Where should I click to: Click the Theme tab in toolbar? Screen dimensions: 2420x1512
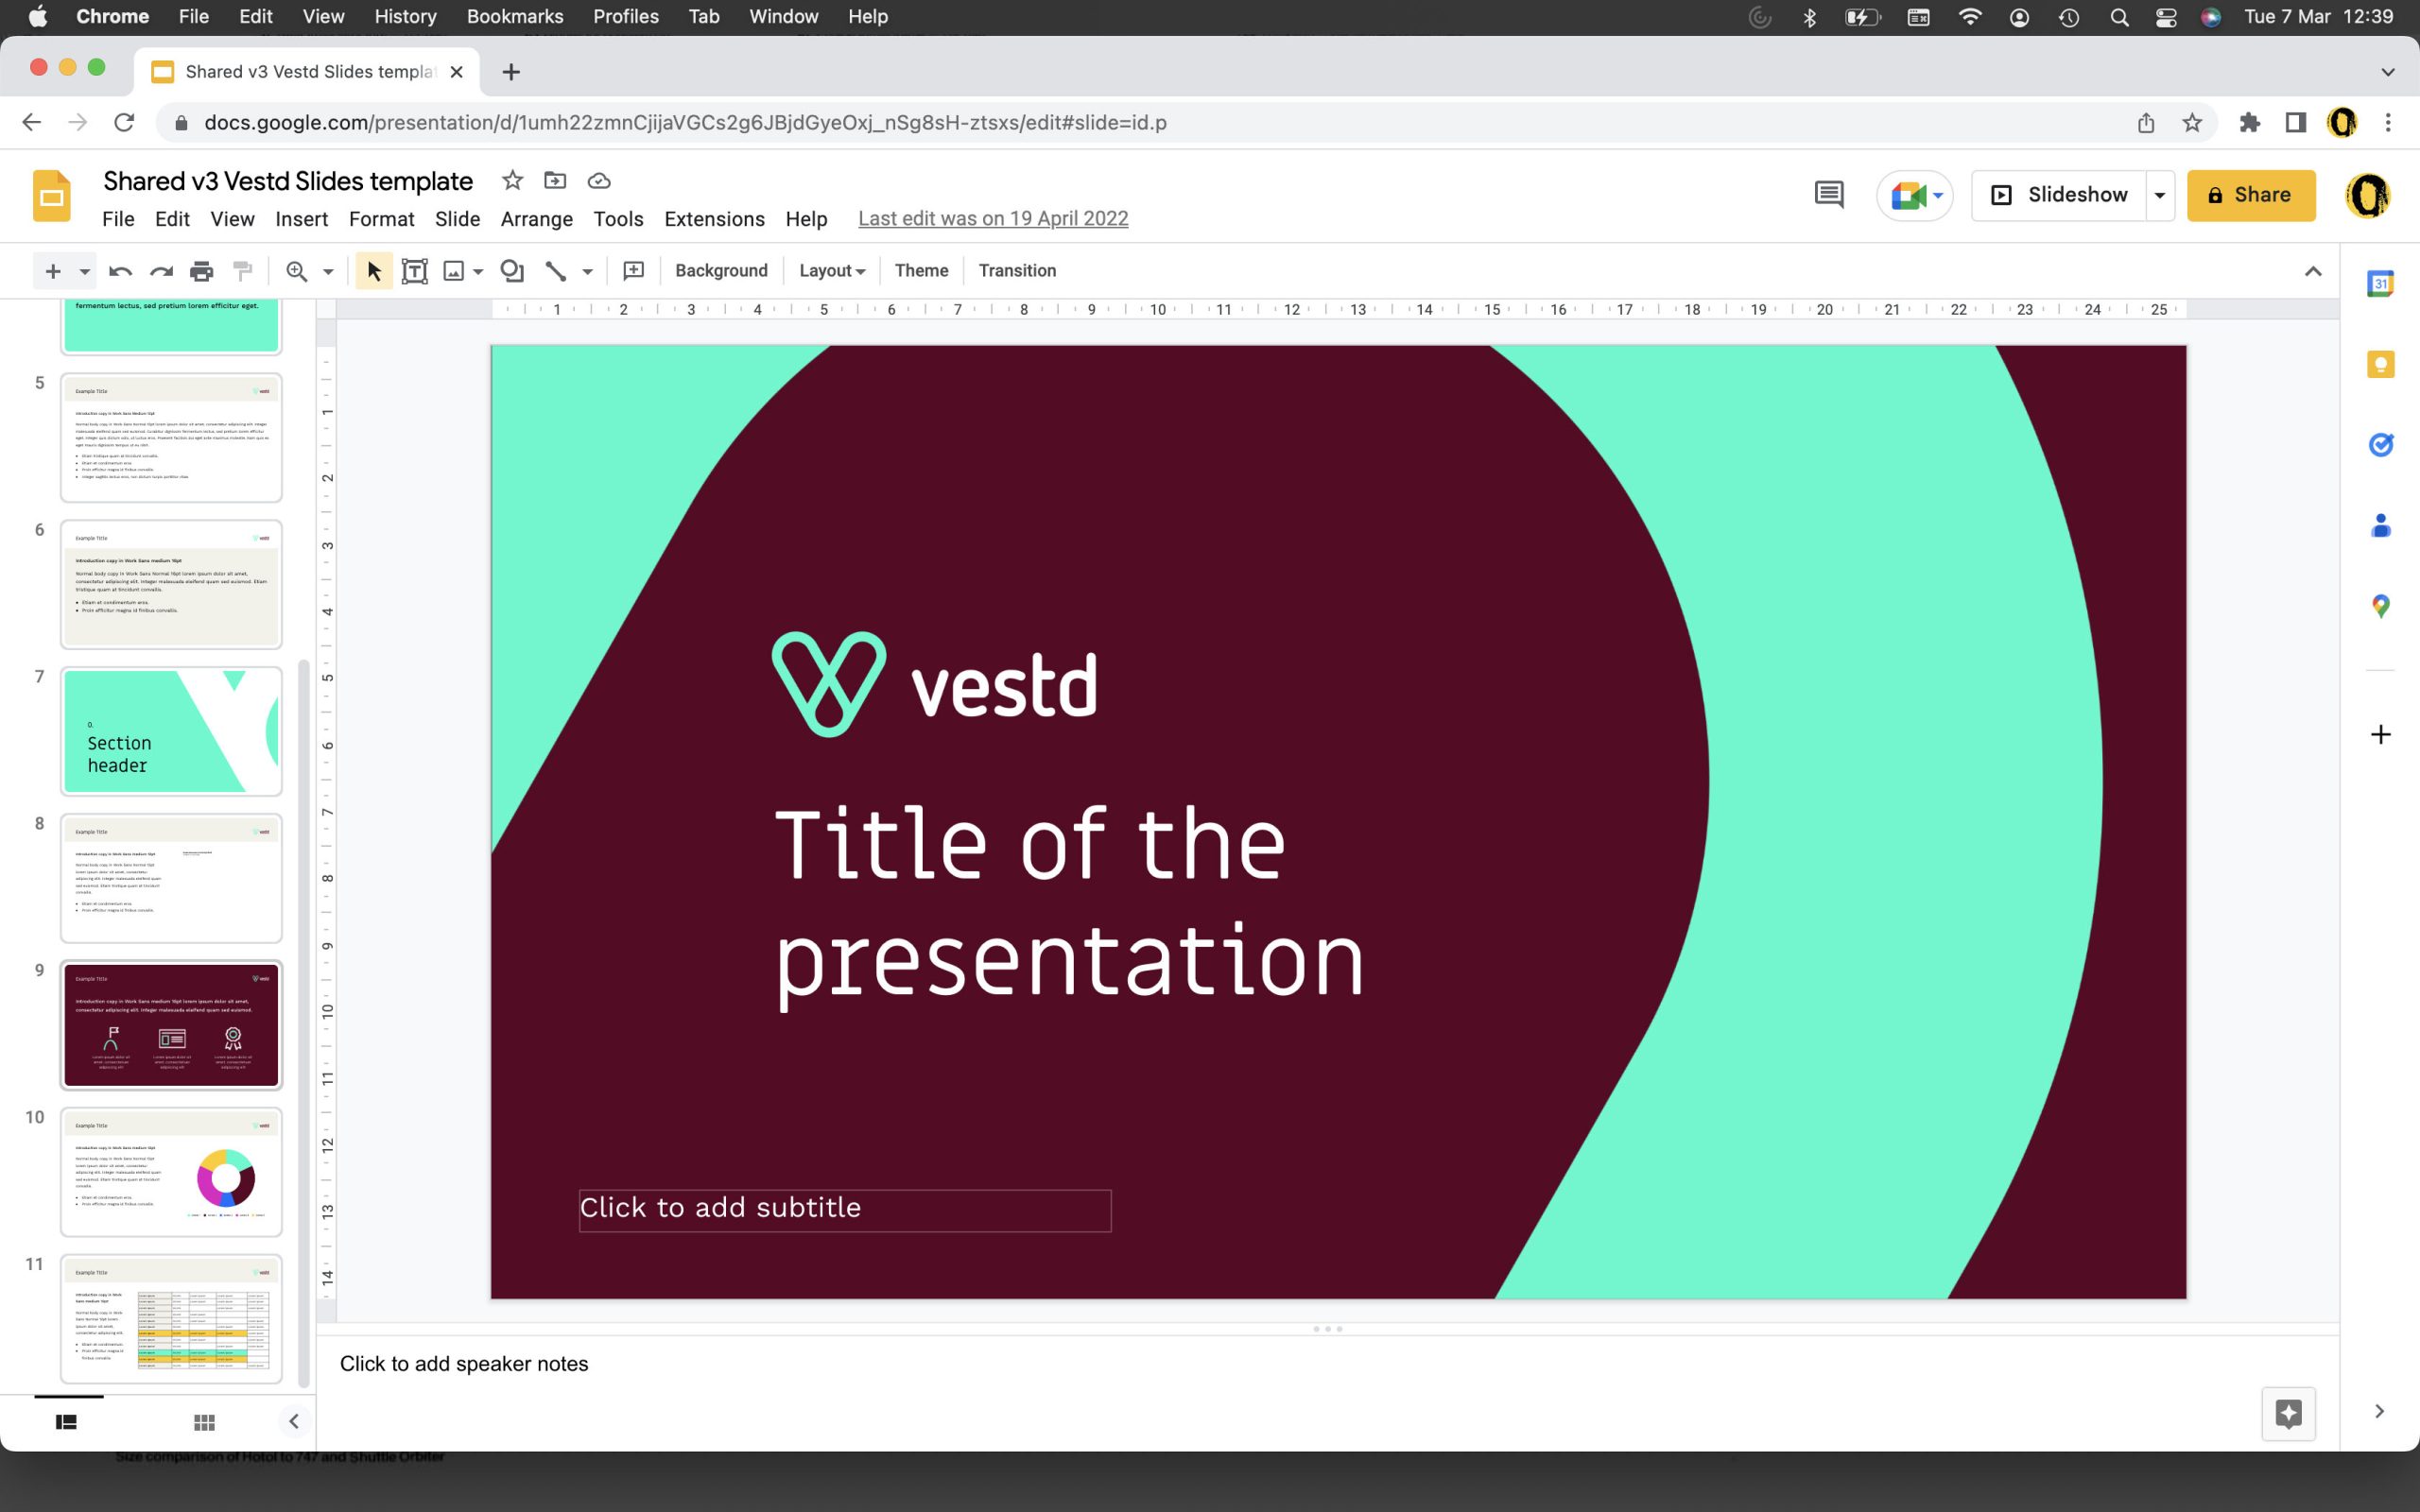point(922,270)
